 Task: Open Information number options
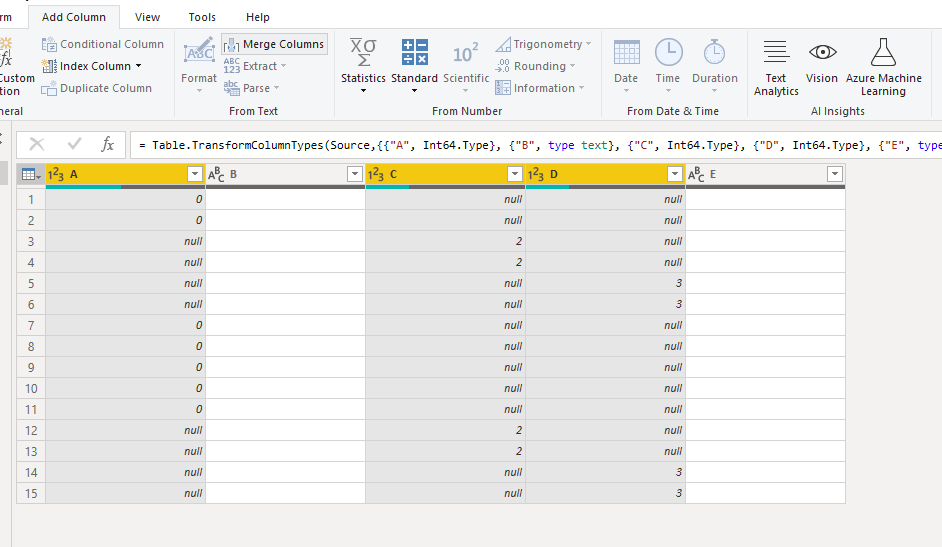pos(539,88)
